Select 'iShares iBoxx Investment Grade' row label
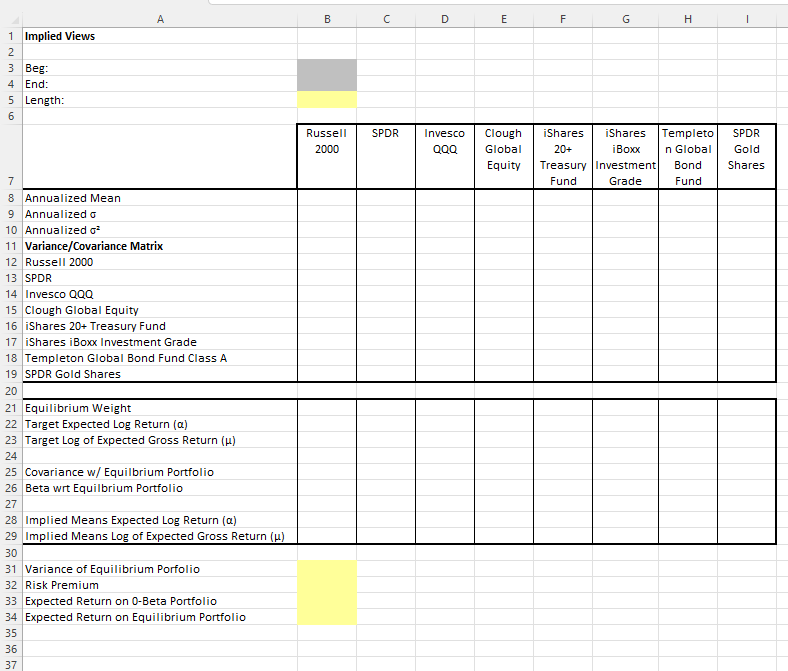The height and width of the screenshot is (671, 788). [160, 342]
